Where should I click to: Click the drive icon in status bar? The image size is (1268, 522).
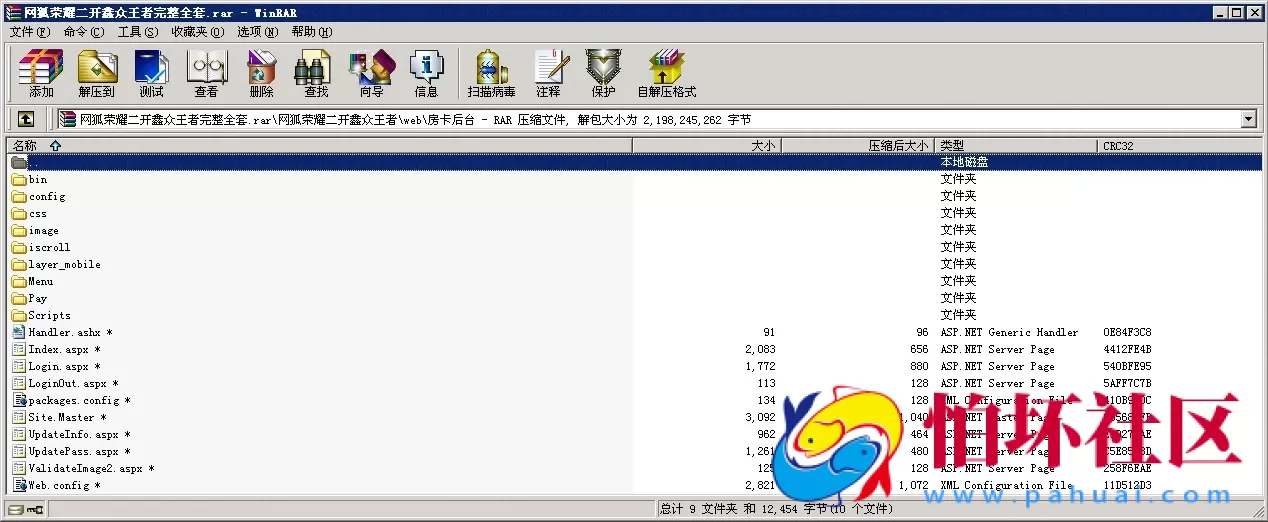[15, 509]
